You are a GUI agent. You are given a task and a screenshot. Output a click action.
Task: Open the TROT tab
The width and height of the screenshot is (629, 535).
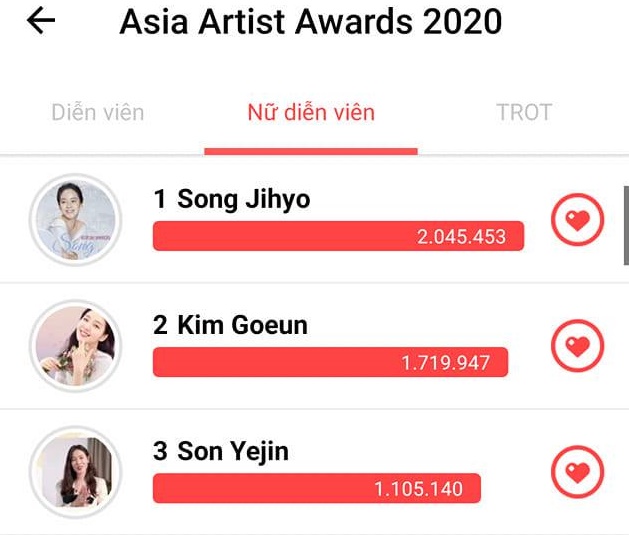coord(524,112)
